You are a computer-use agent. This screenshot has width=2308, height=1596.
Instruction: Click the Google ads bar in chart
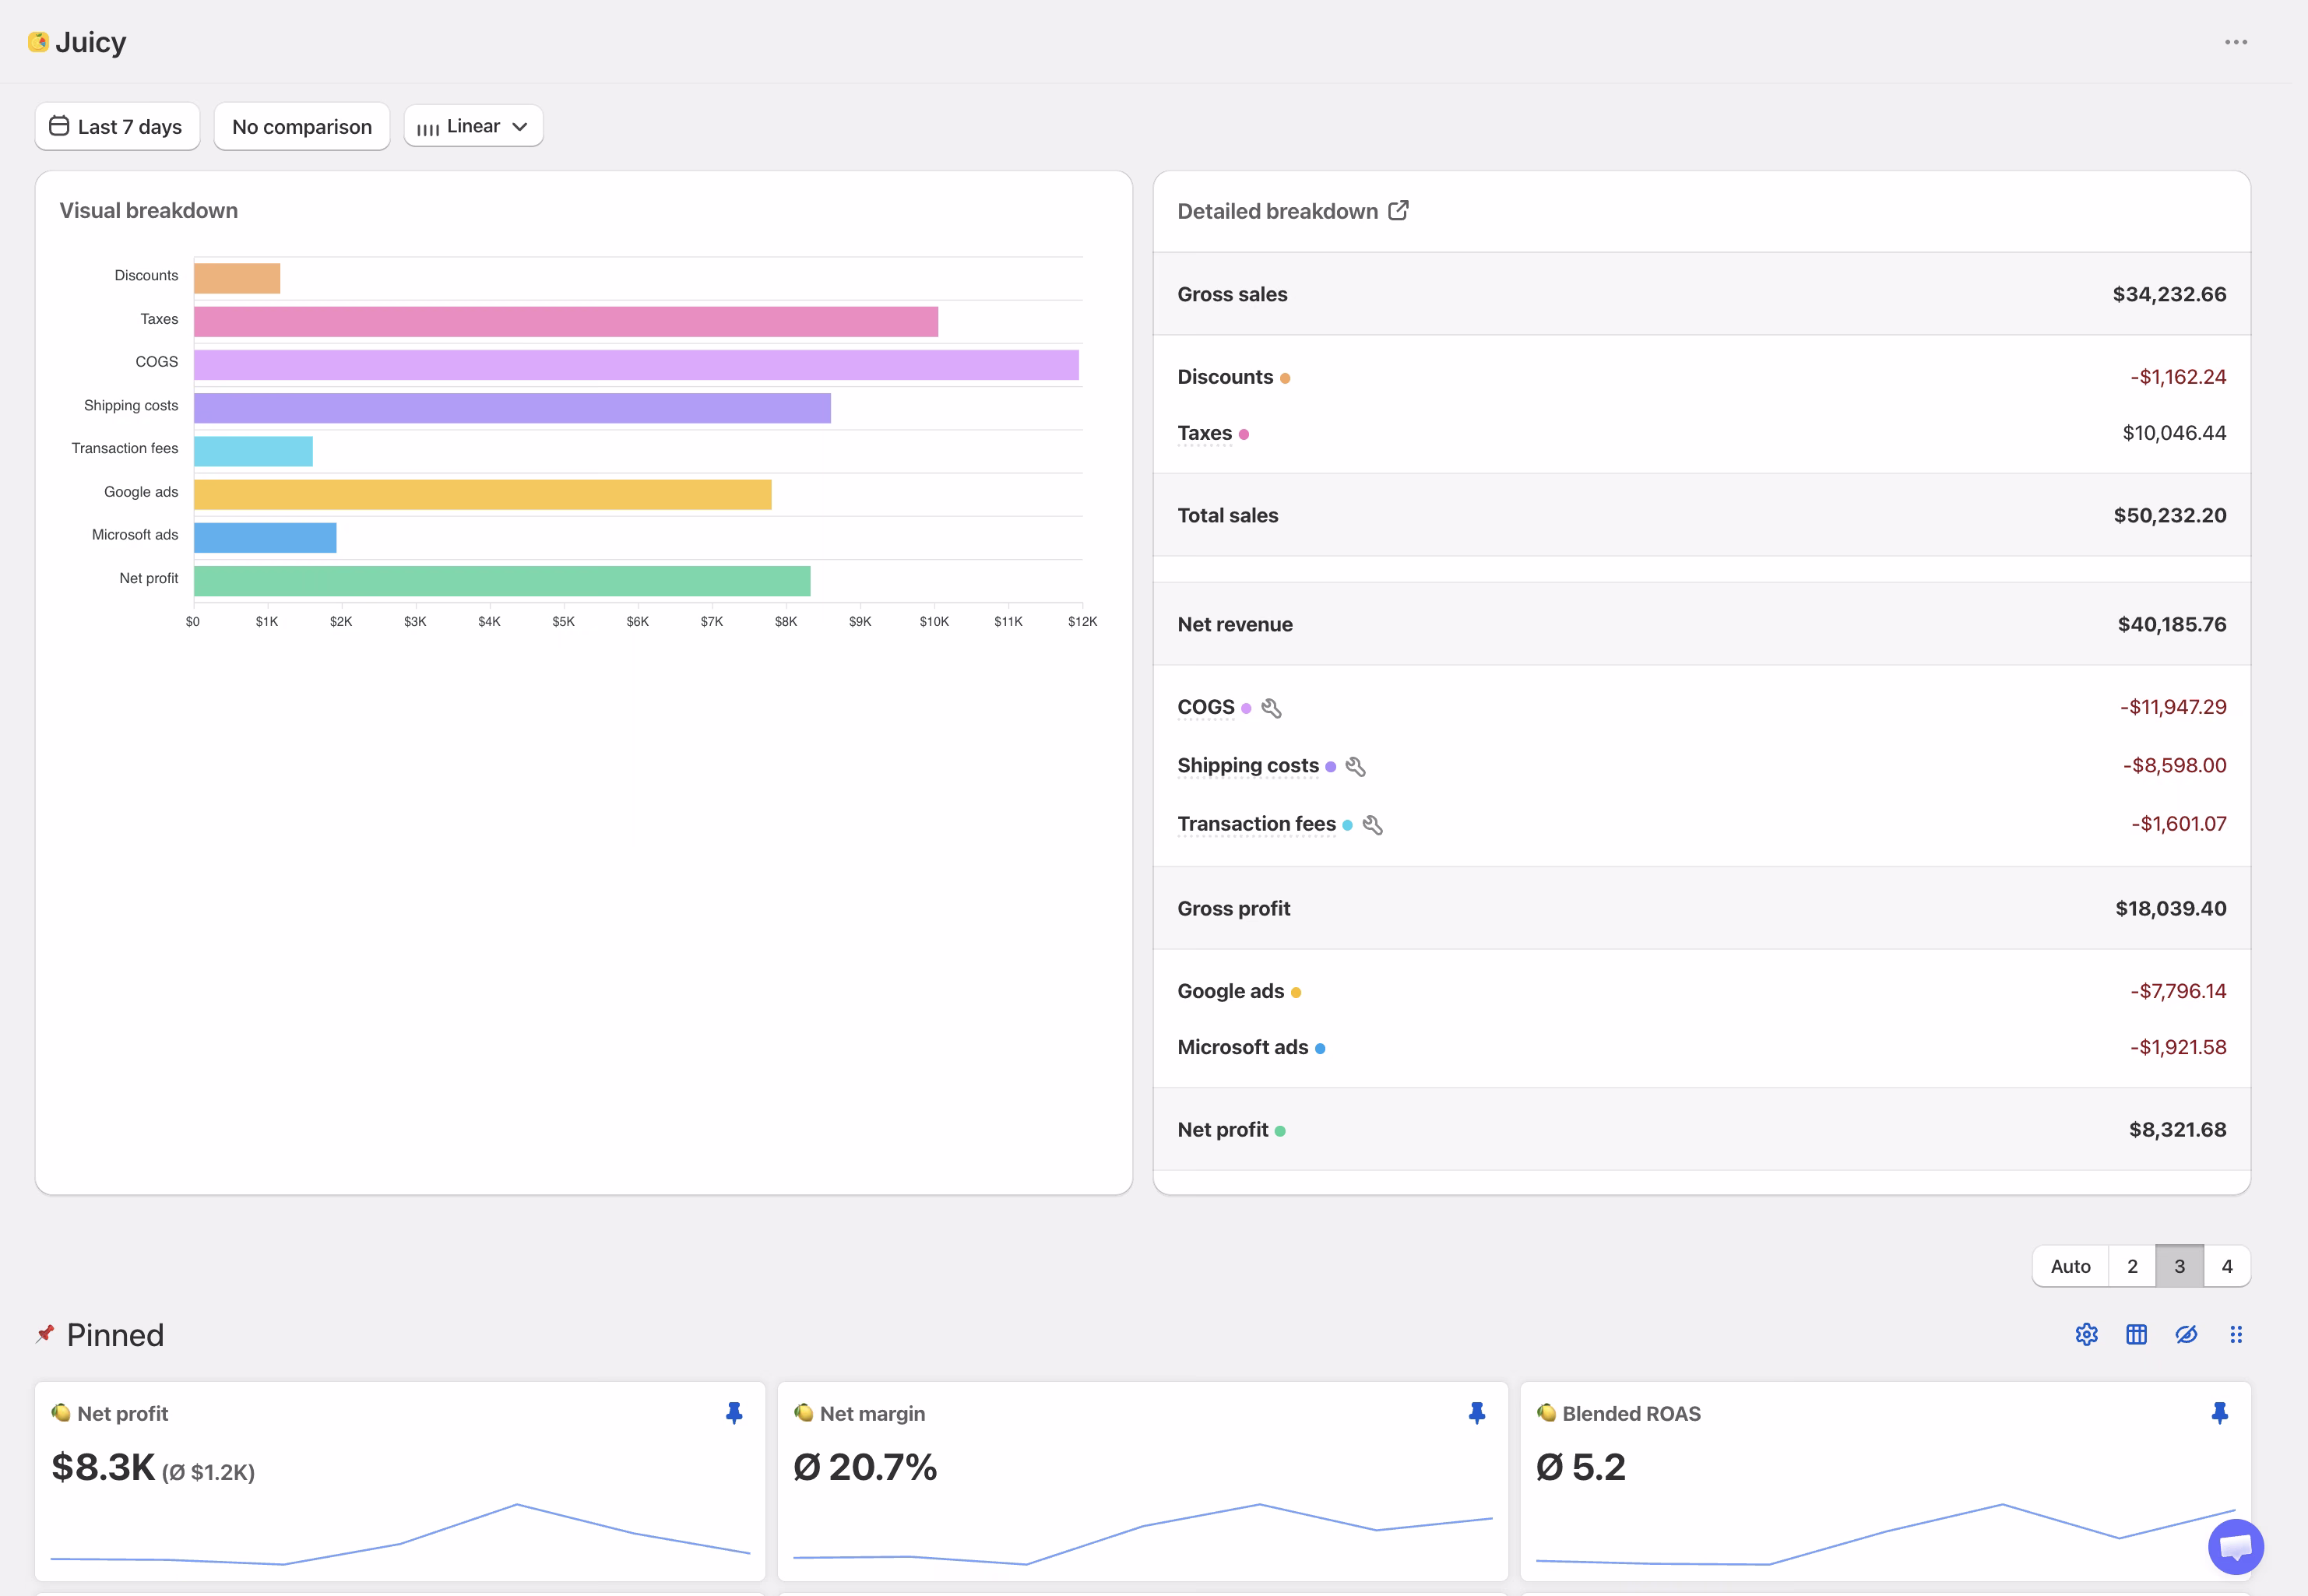pyautogui.click(x=483, y=495)
